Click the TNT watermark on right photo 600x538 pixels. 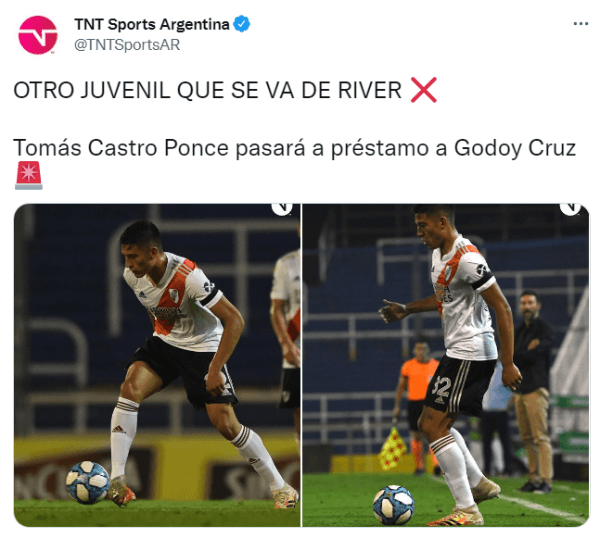tap(570, 209)
